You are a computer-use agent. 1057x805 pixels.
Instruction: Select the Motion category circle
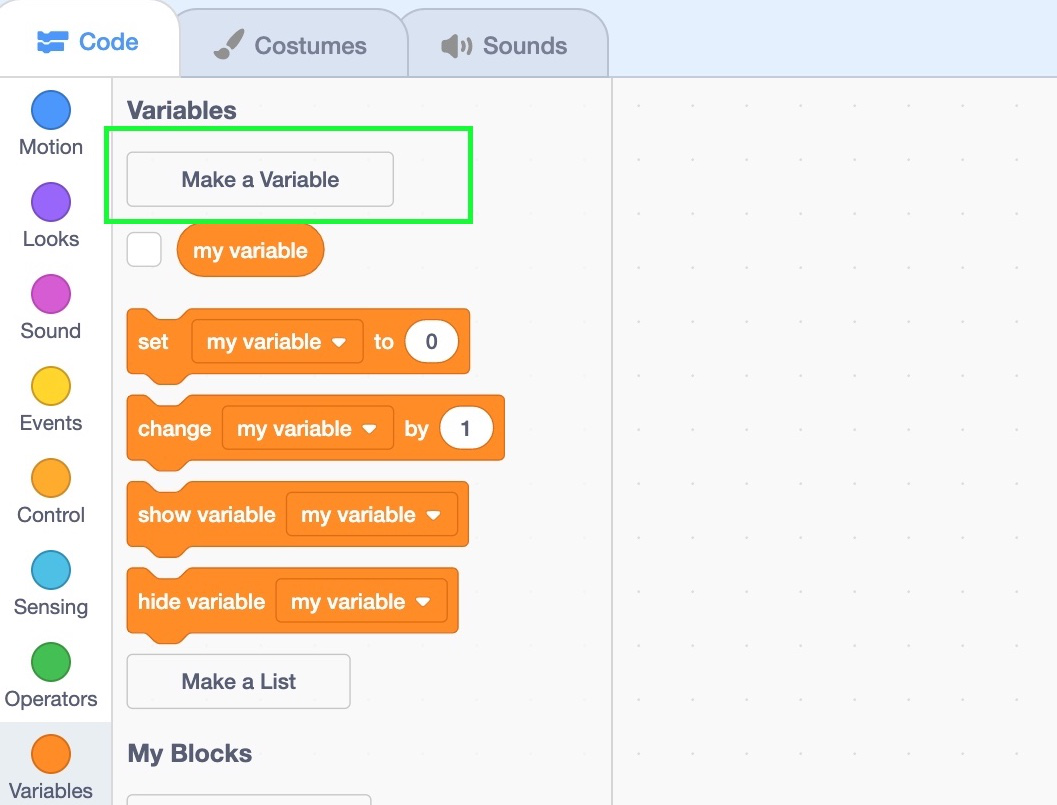51,111
